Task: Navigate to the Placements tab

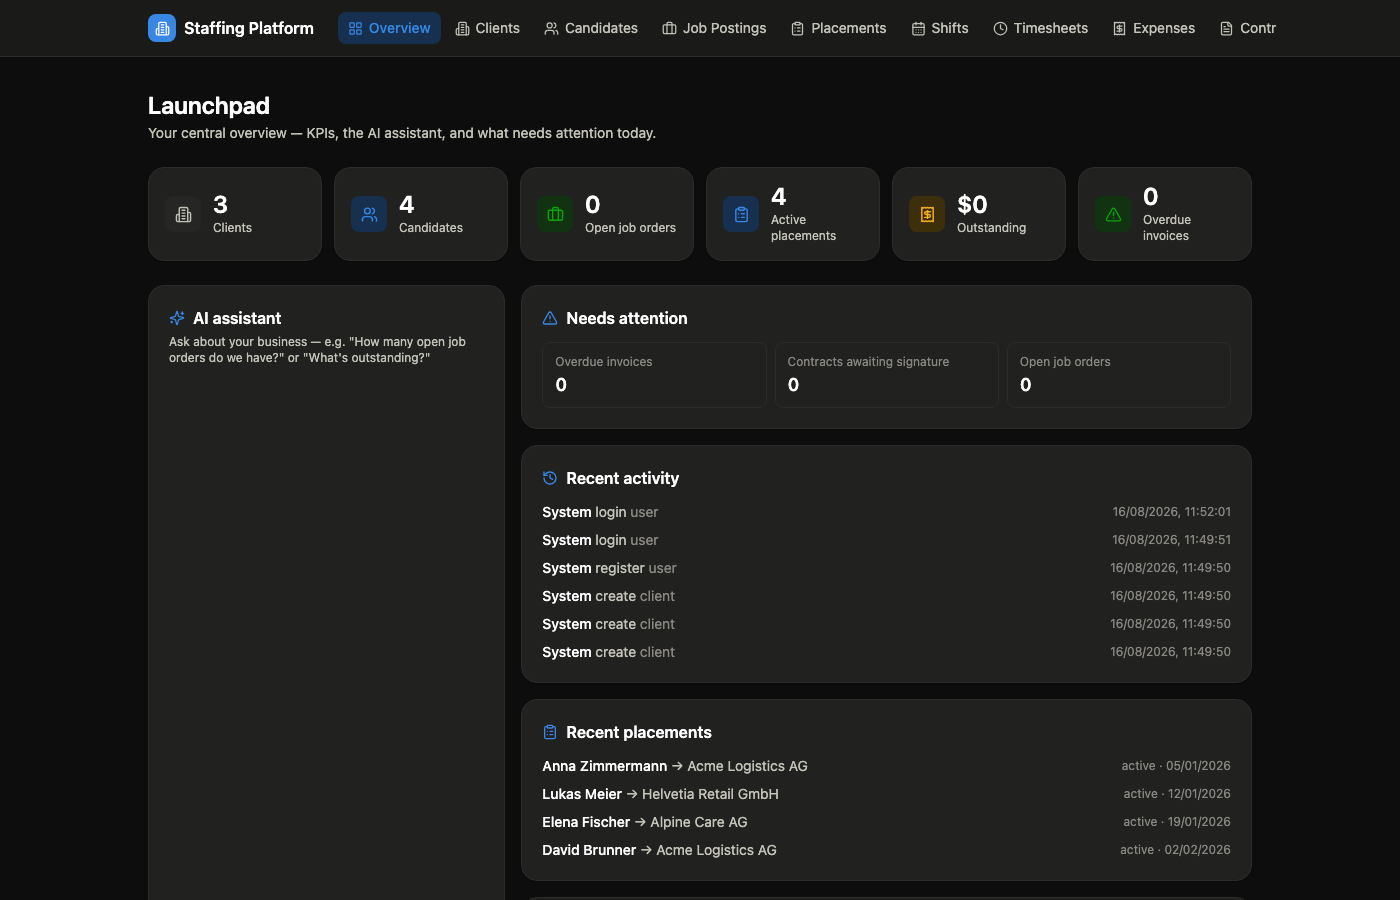Action: pos(838,28)
